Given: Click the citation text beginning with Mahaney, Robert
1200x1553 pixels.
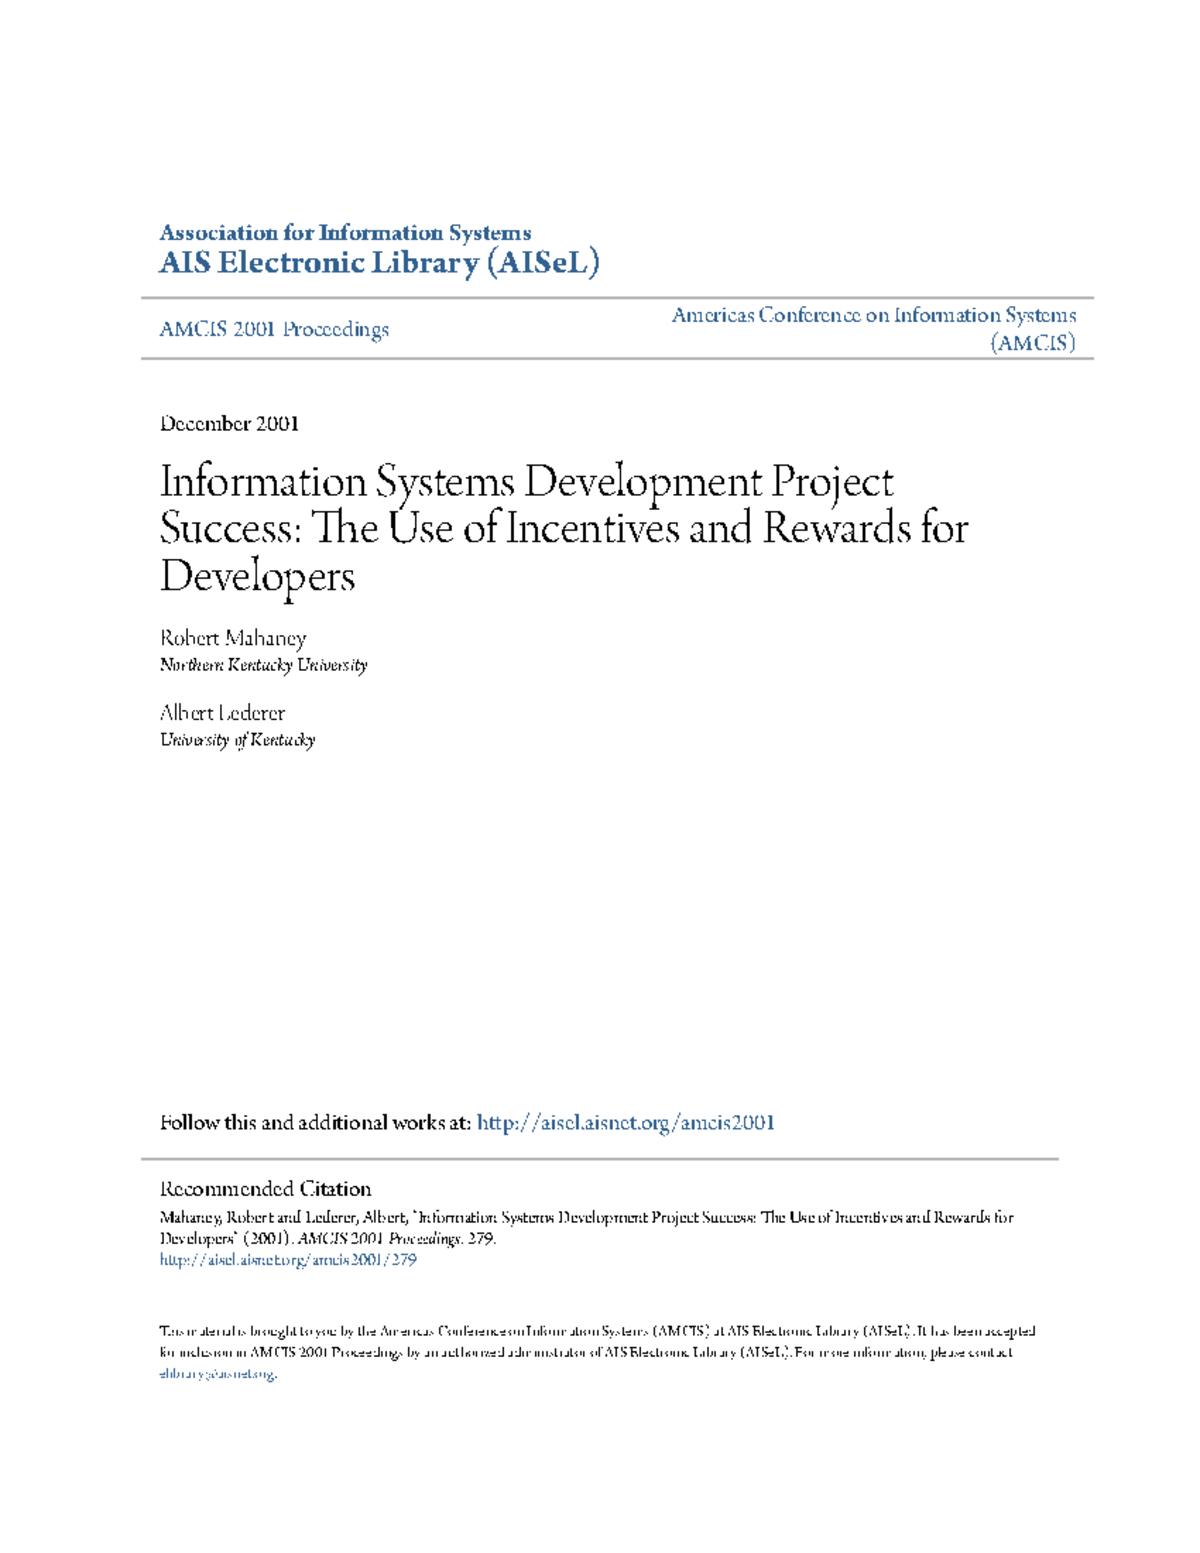Looking at the screenshot, I should point(586,1218).
